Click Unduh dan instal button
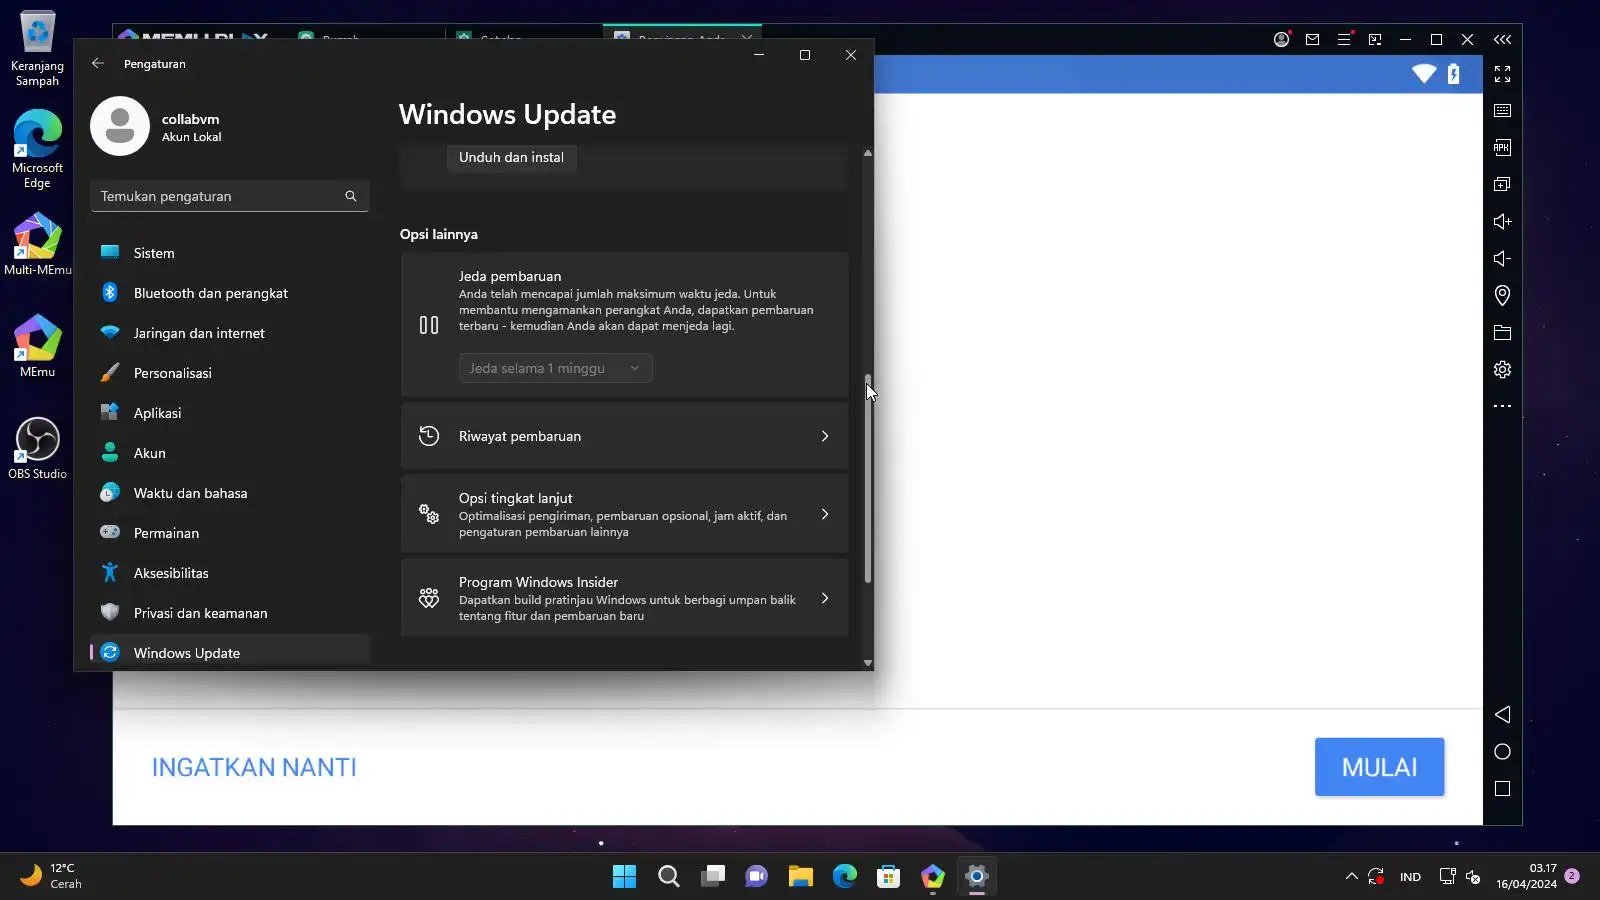This screenshot has height=900, width=1600. [x=511, y=157]
